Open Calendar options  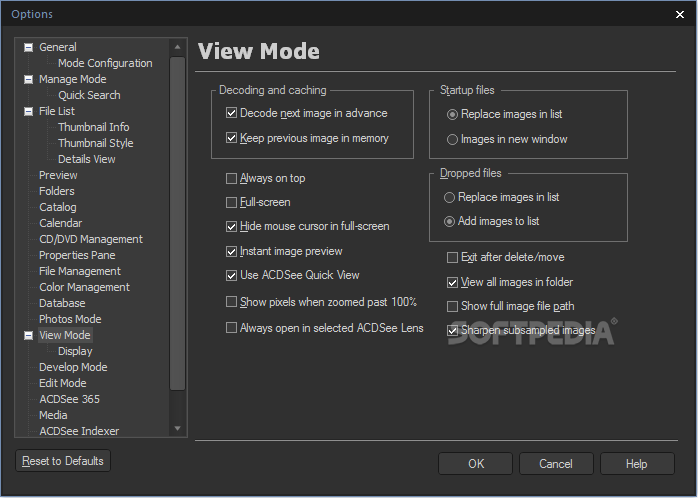(x=61, y=223)
